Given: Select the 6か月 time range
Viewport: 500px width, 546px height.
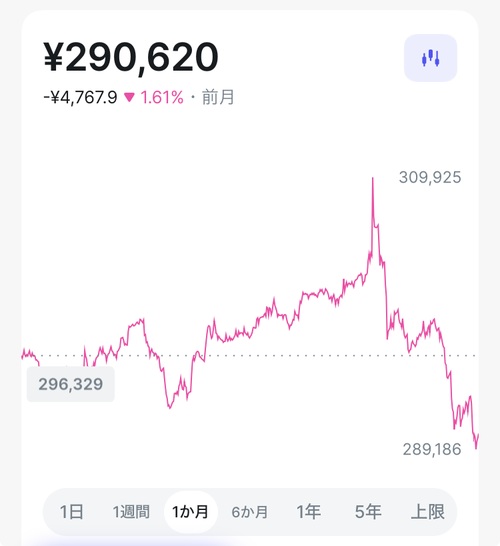Looking at the screenshot, I should [x=250, y=512].
